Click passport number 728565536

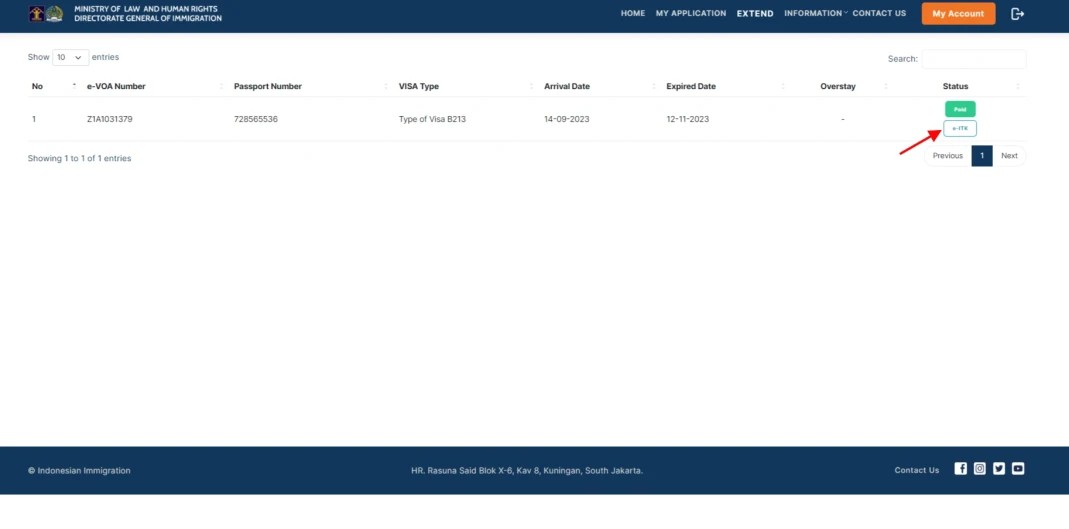coord(256,119)
